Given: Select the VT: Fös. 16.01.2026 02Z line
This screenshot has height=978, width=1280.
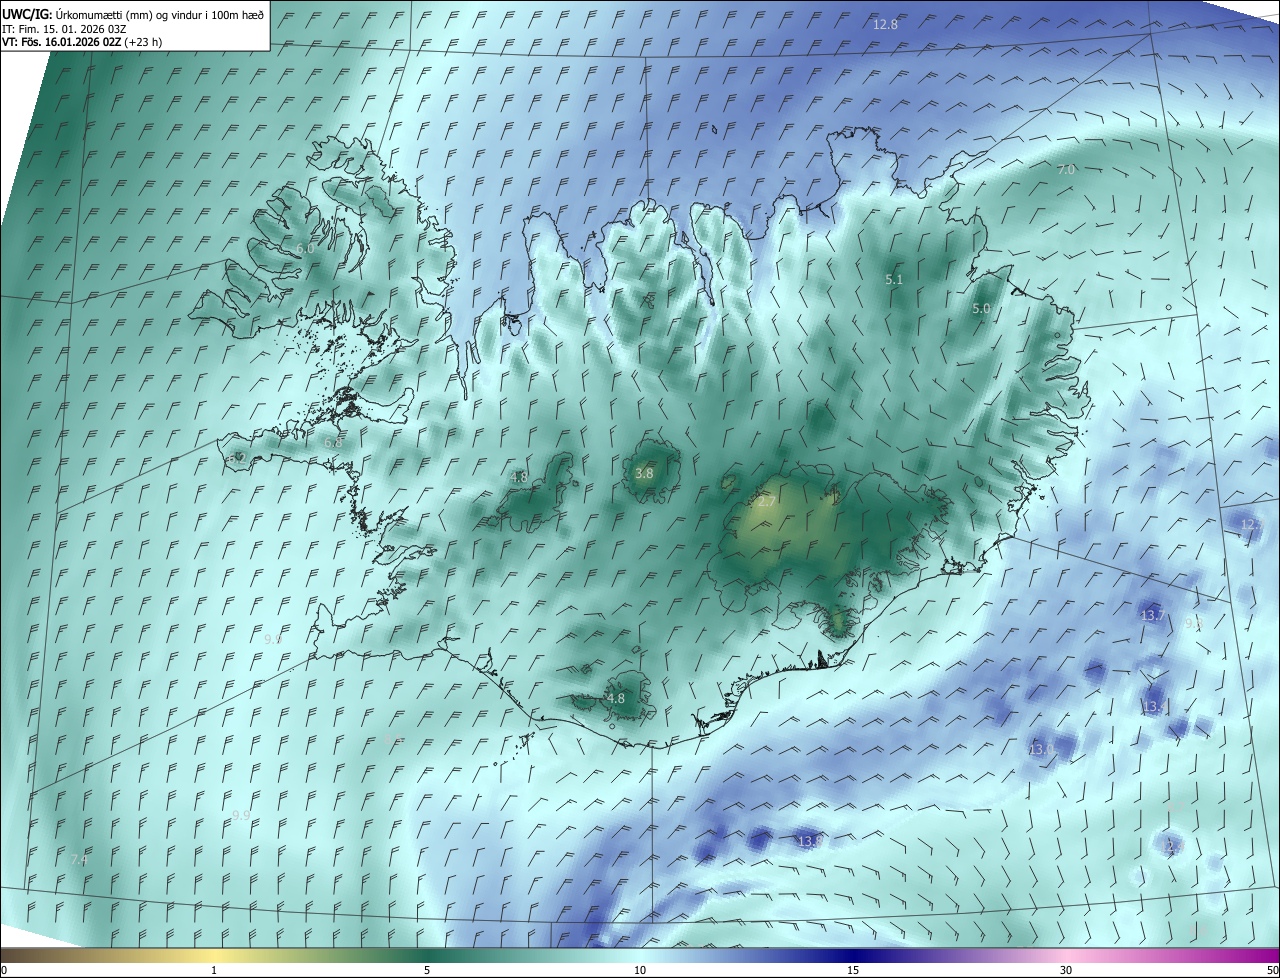Looking at the screenshot, I should click(x=82, y=42).
